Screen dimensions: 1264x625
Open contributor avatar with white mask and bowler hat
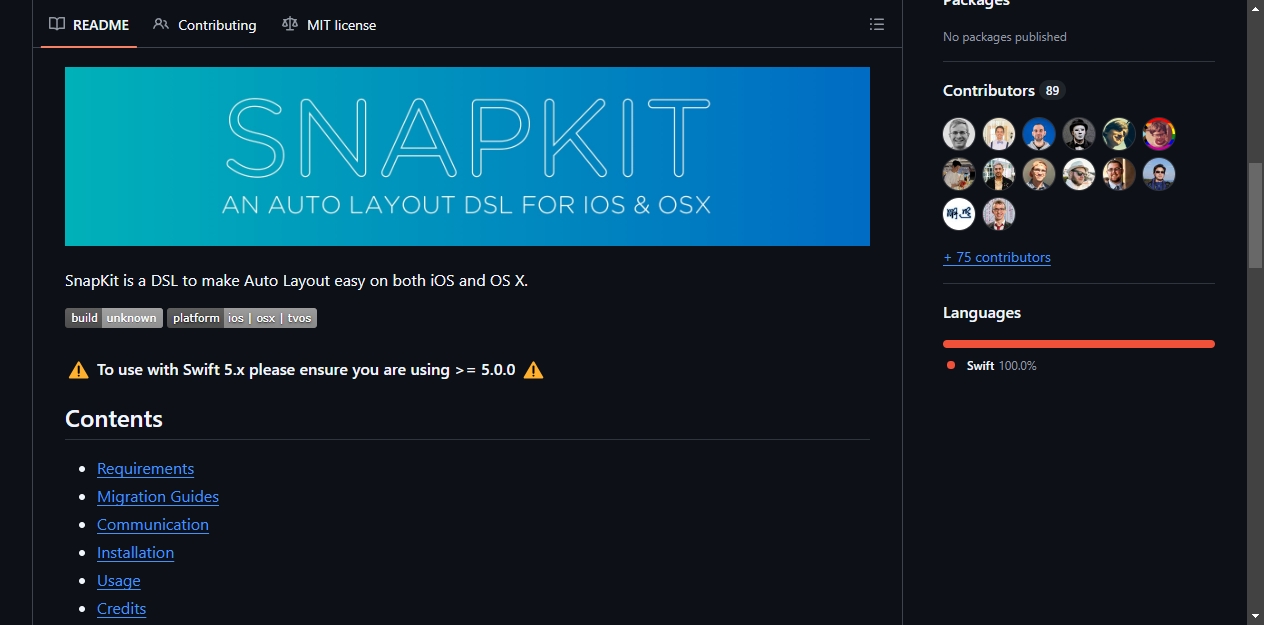[1079, 134]
